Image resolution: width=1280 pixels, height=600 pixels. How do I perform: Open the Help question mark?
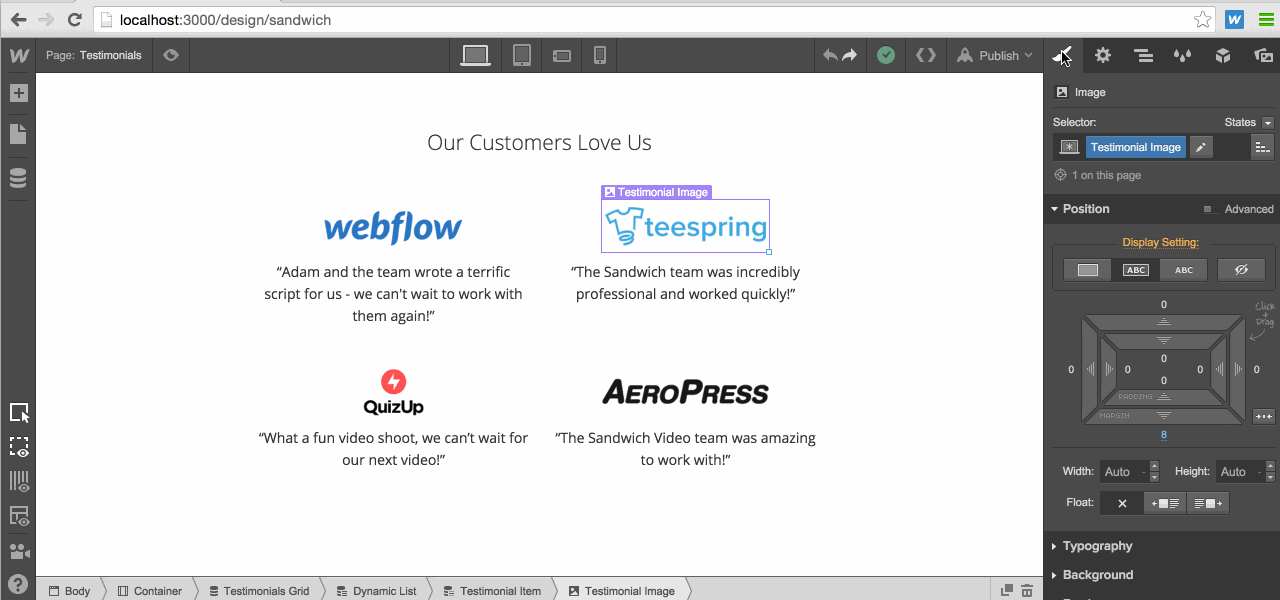(x=18, y=584)
